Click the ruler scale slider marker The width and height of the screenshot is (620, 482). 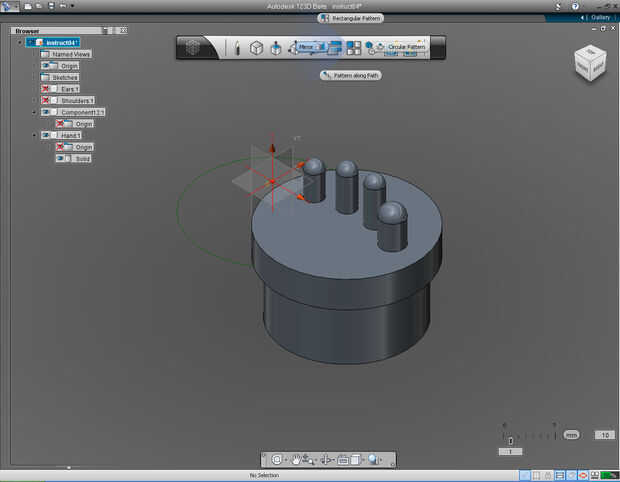511,440
